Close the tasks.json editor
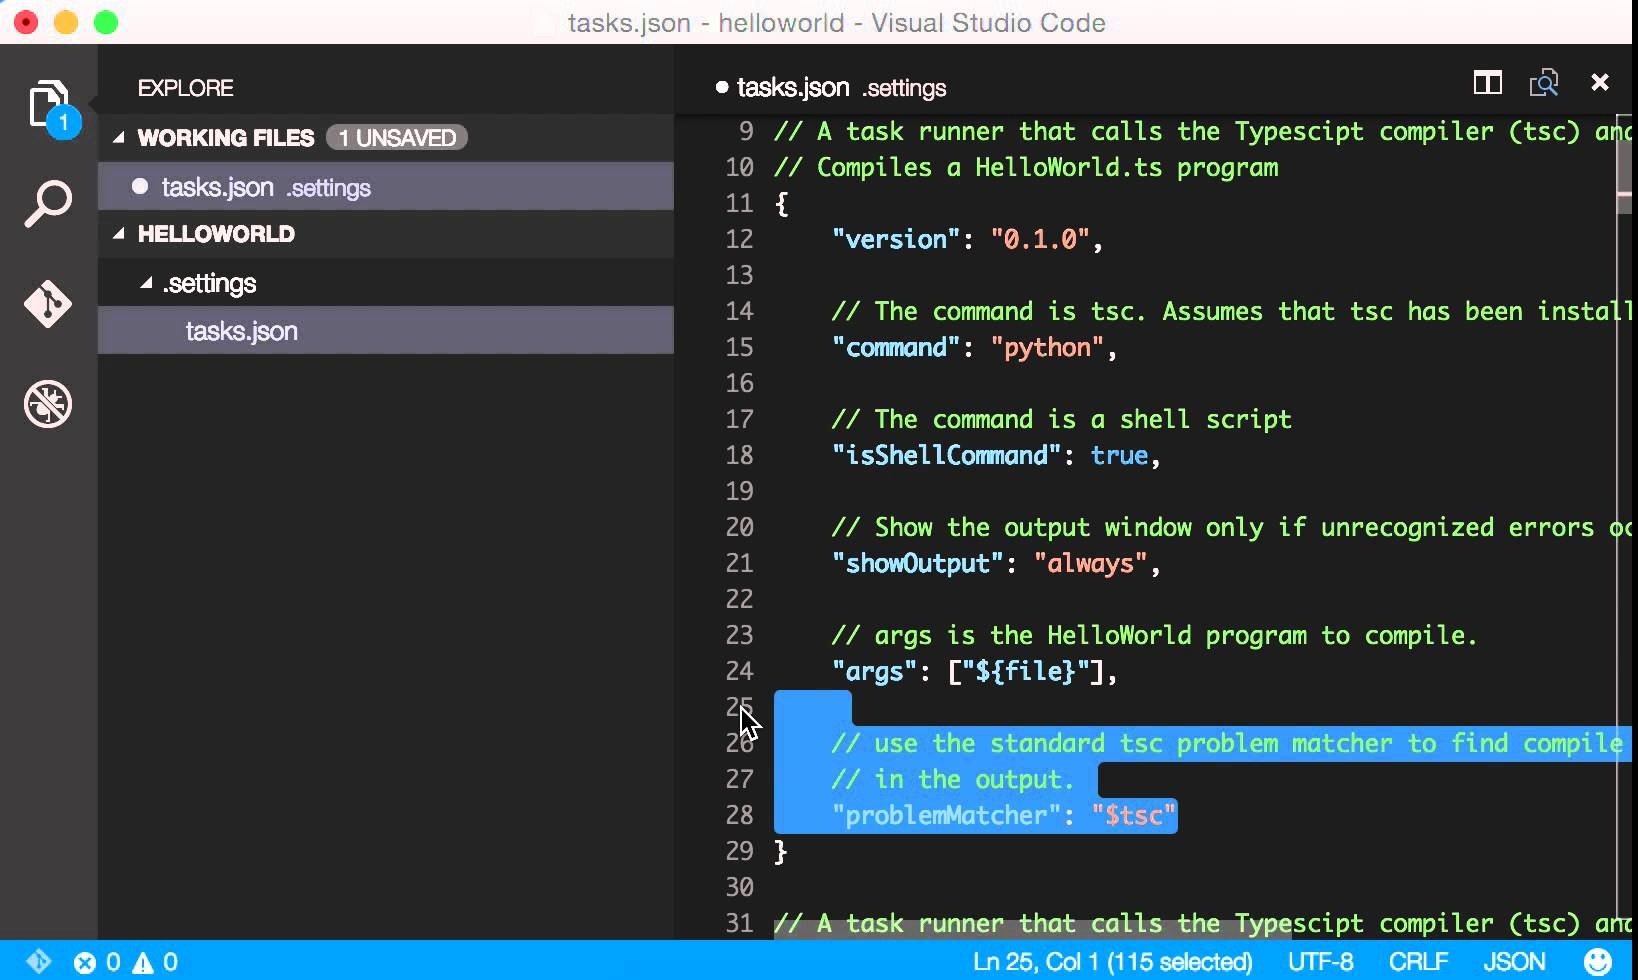1638x980 pixels. click(1600, 83)
